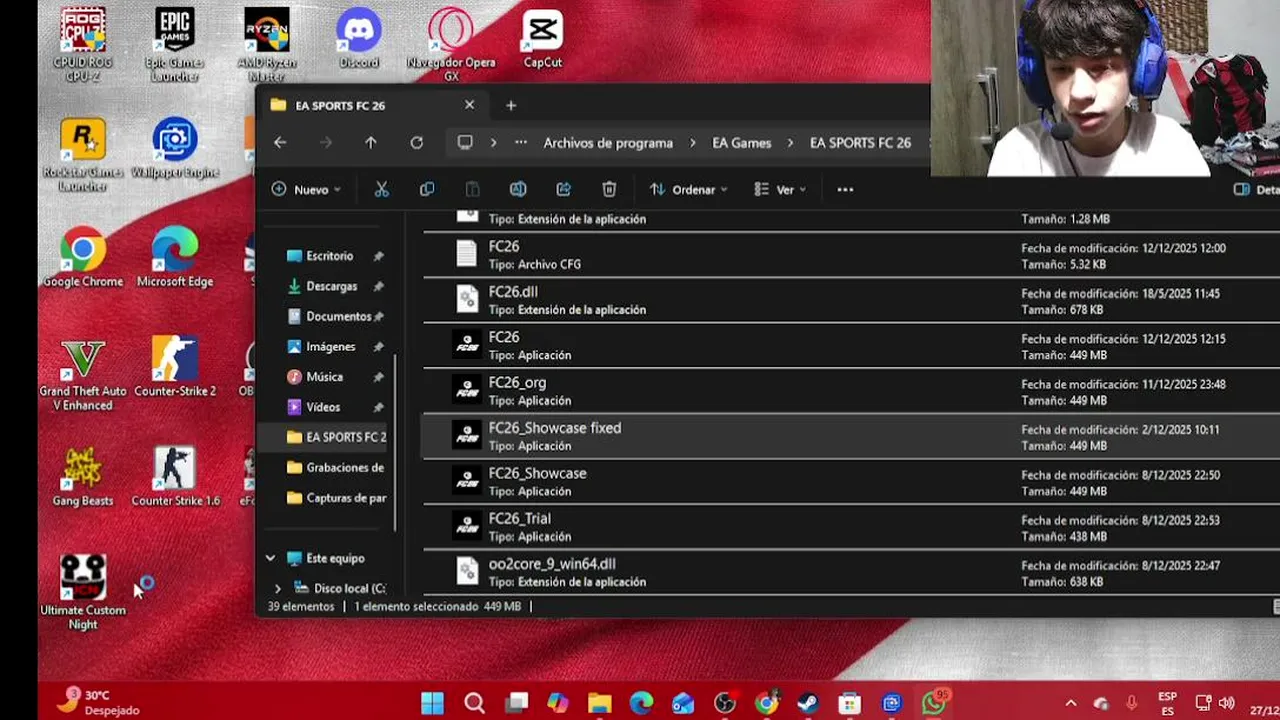Image resolution: width=1280 pixels, height=720 pixels.
Task: Refresh the Explorer folder view
Action: (417, 143)
